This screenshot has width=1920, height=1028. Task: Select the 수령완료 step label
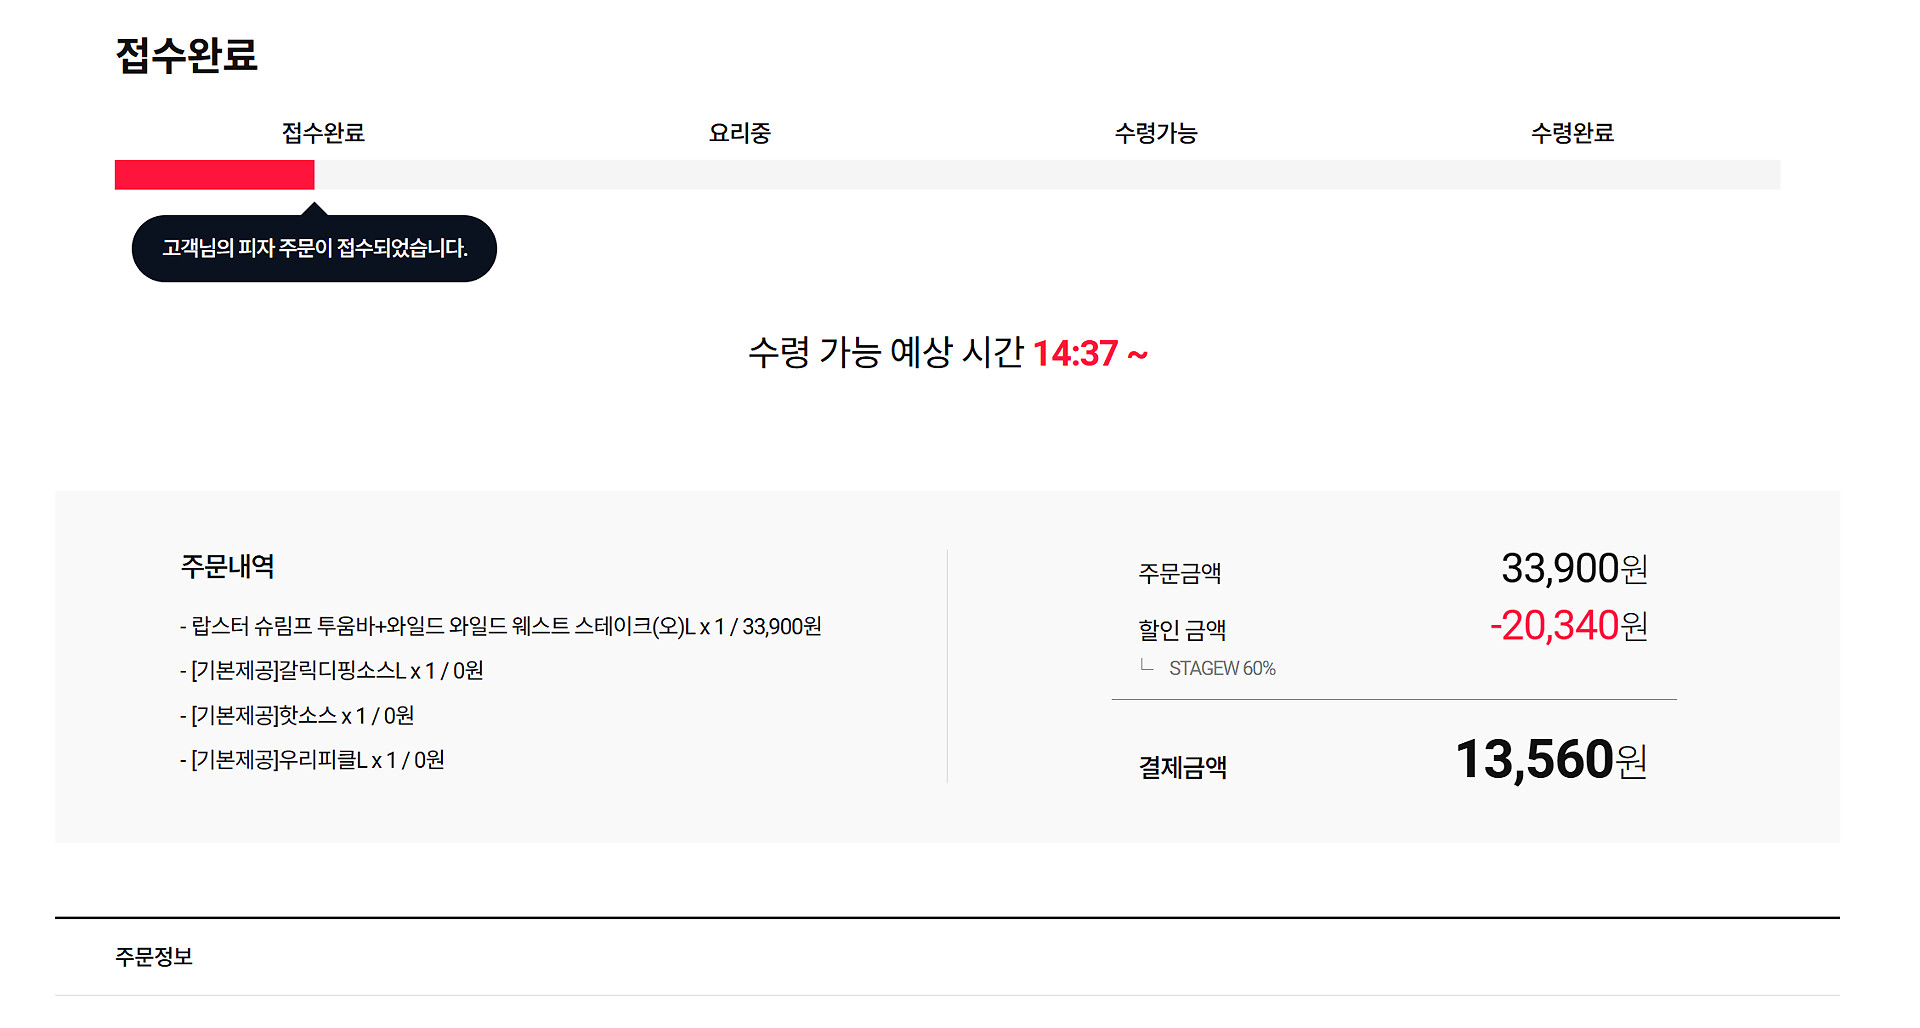point(1572,133)
